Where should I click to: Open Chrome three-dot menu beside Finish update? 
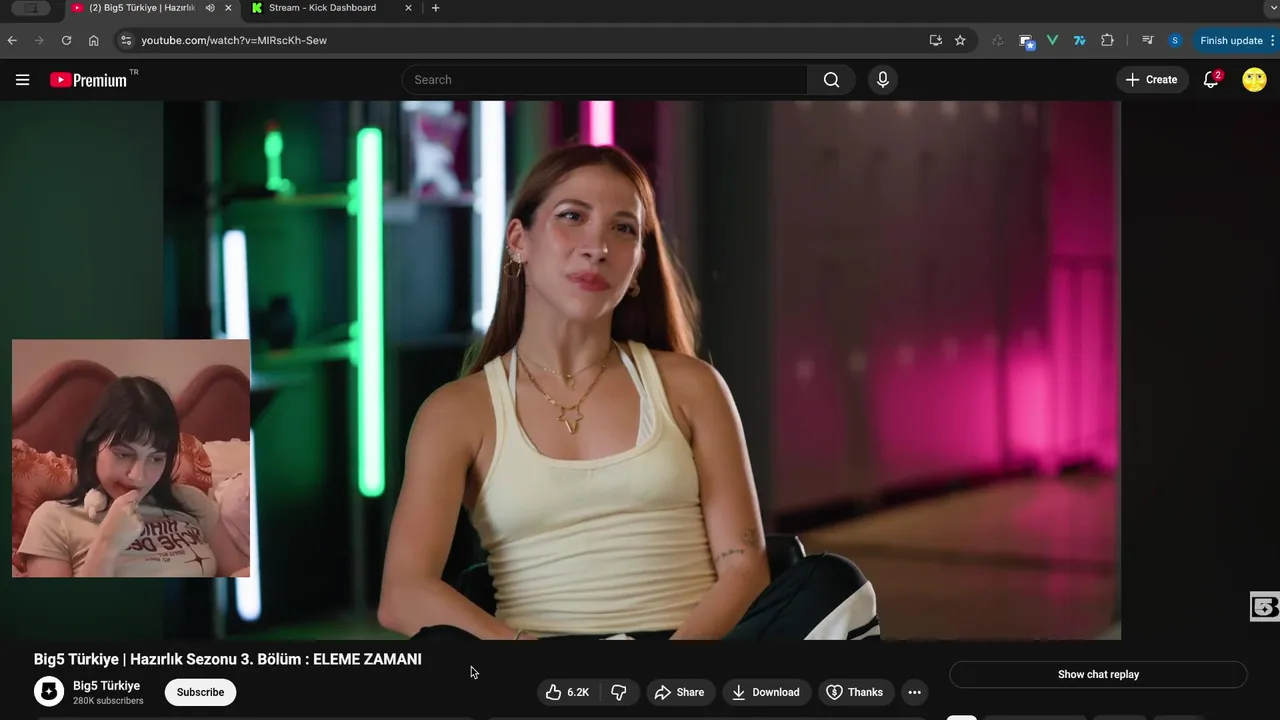point(1272,40)
